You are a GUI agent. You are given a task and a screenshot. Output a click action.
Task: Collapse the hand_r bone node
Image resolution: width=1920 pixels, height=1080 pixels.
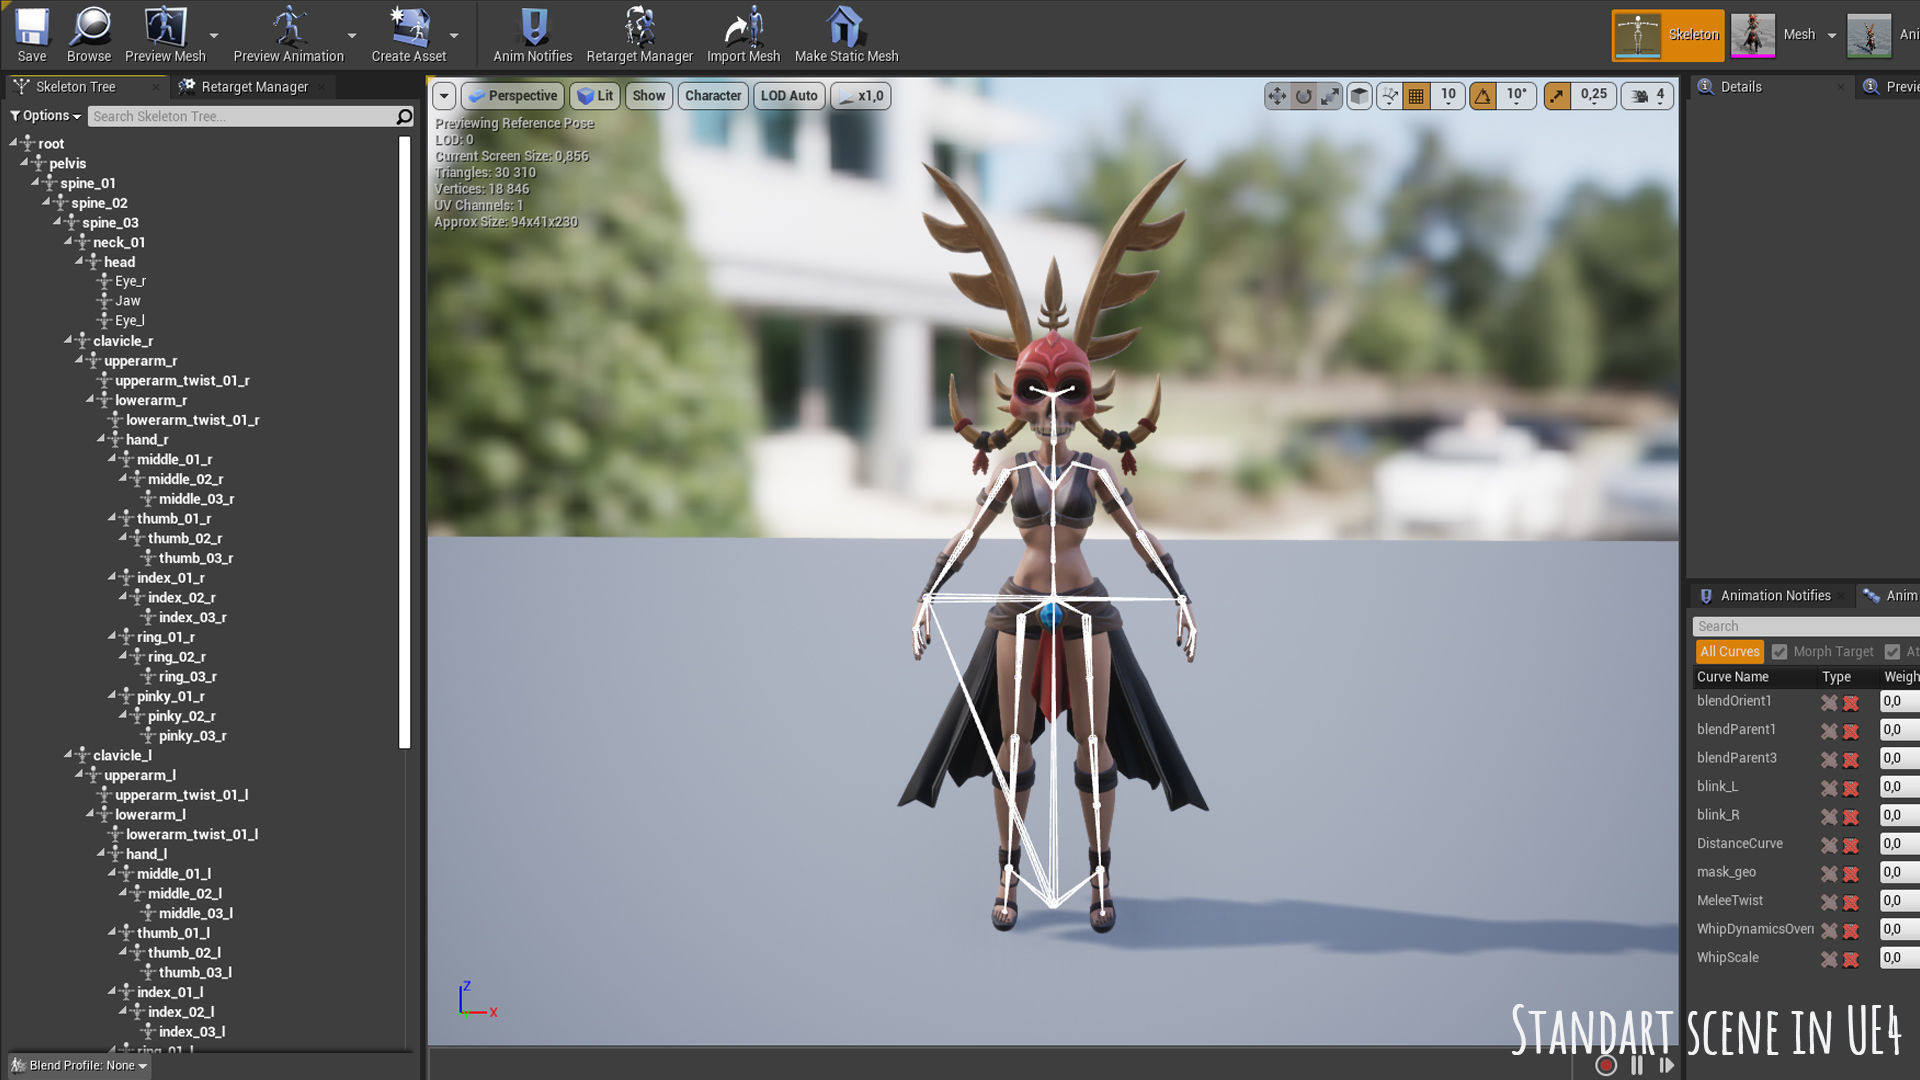102,439
